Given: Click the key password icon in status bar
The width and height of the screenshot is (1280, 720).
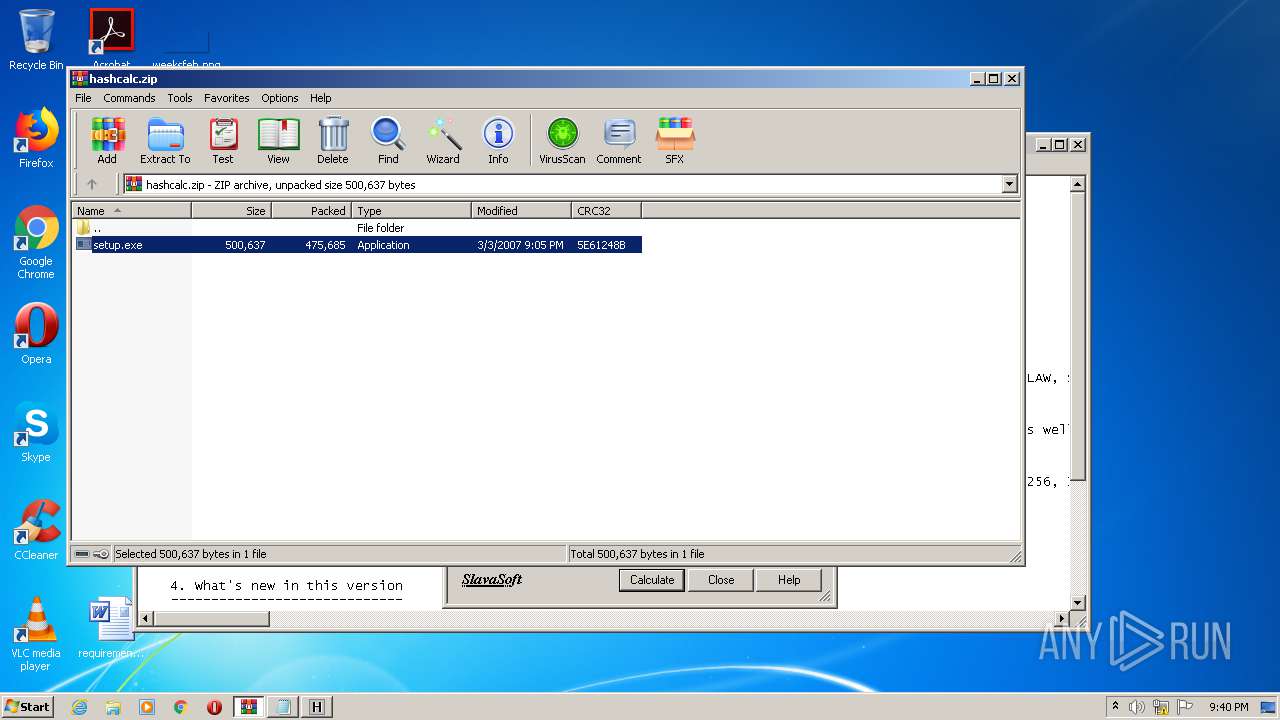Looking at the screenshot, I should click(102, 554).
